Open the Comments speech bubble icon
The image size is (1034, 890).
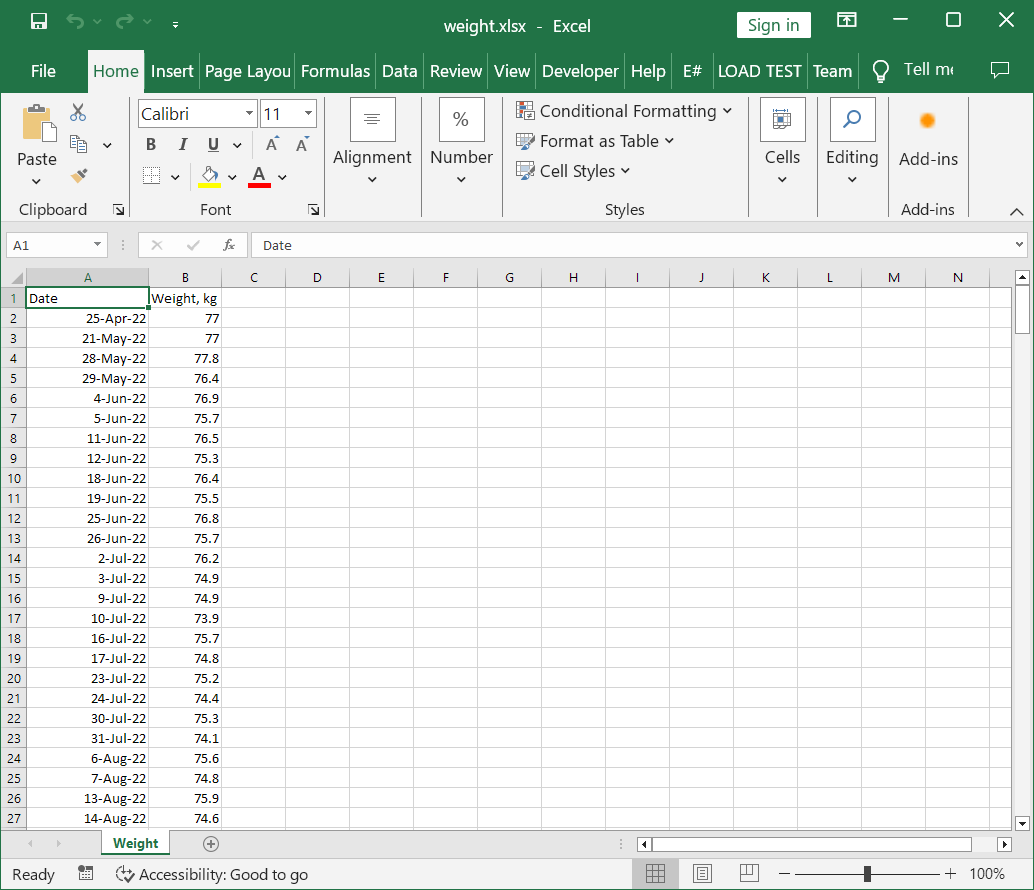click(x=1000, y=70)
